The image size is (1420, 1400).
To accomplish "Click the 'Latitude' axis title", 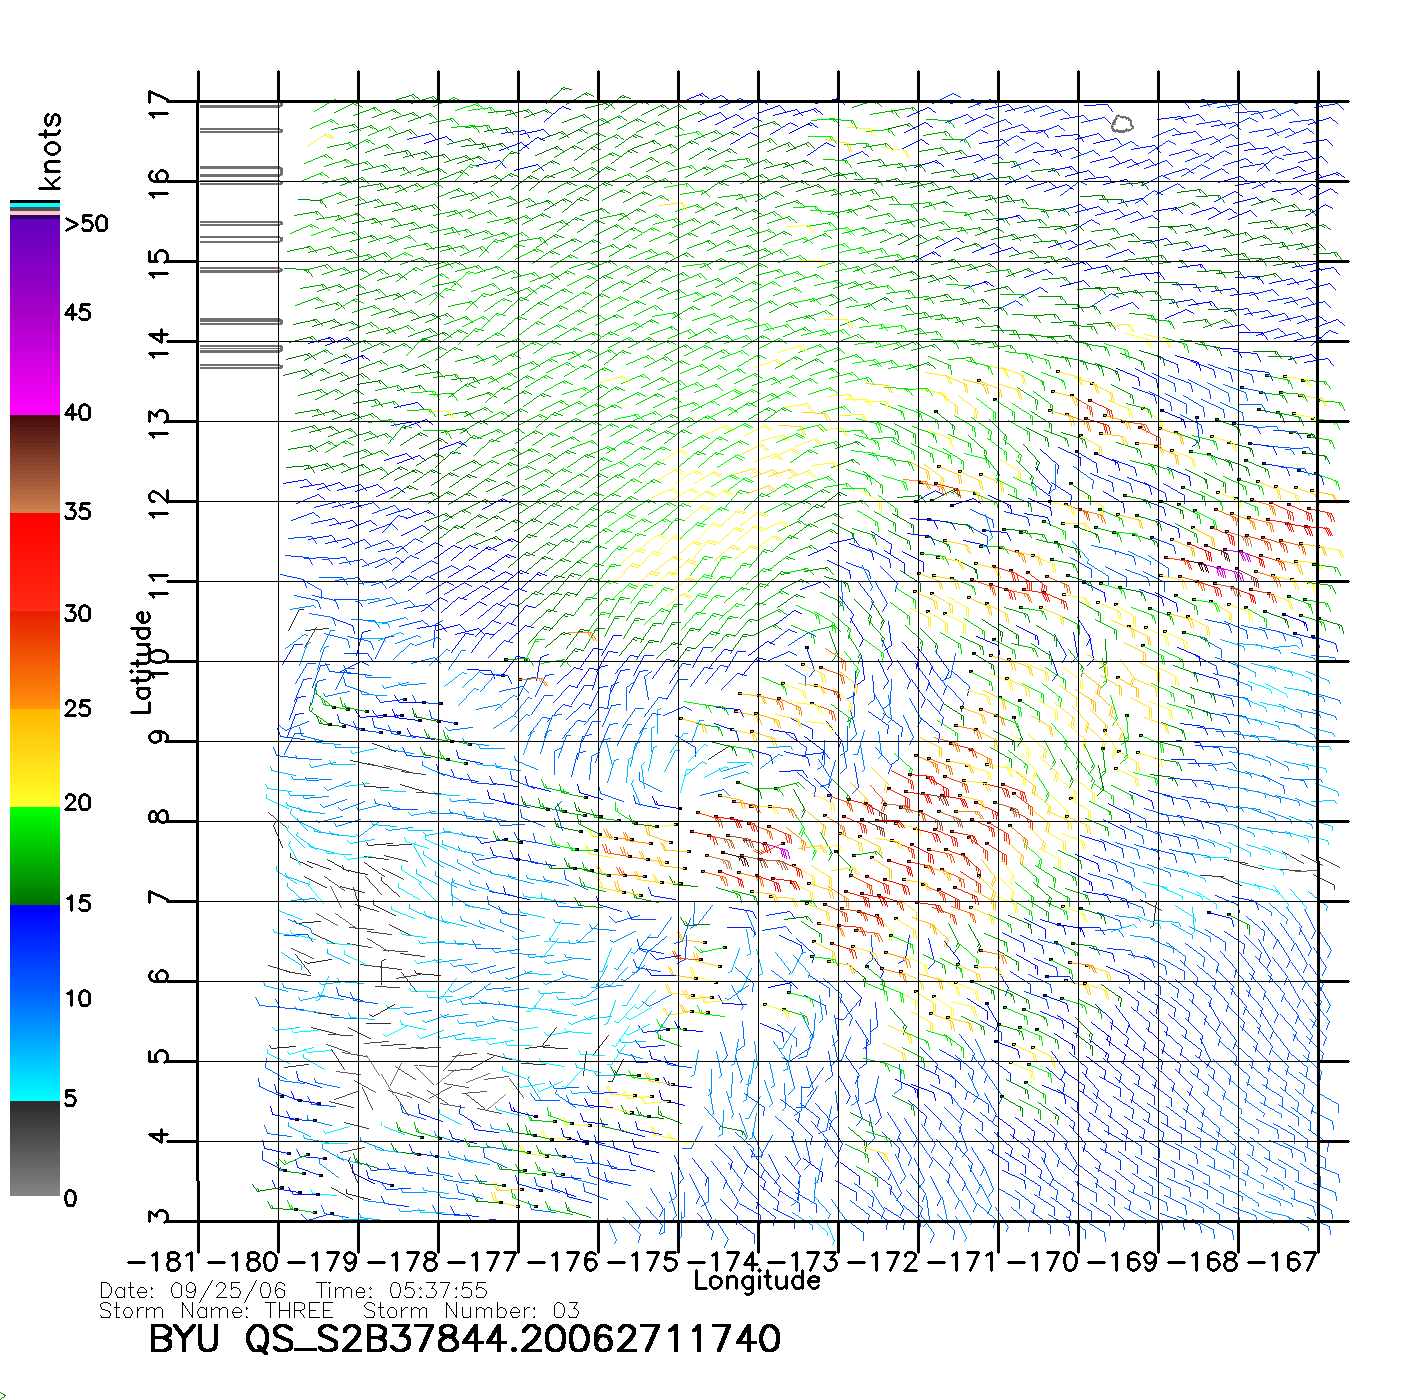I will [142, 662].
